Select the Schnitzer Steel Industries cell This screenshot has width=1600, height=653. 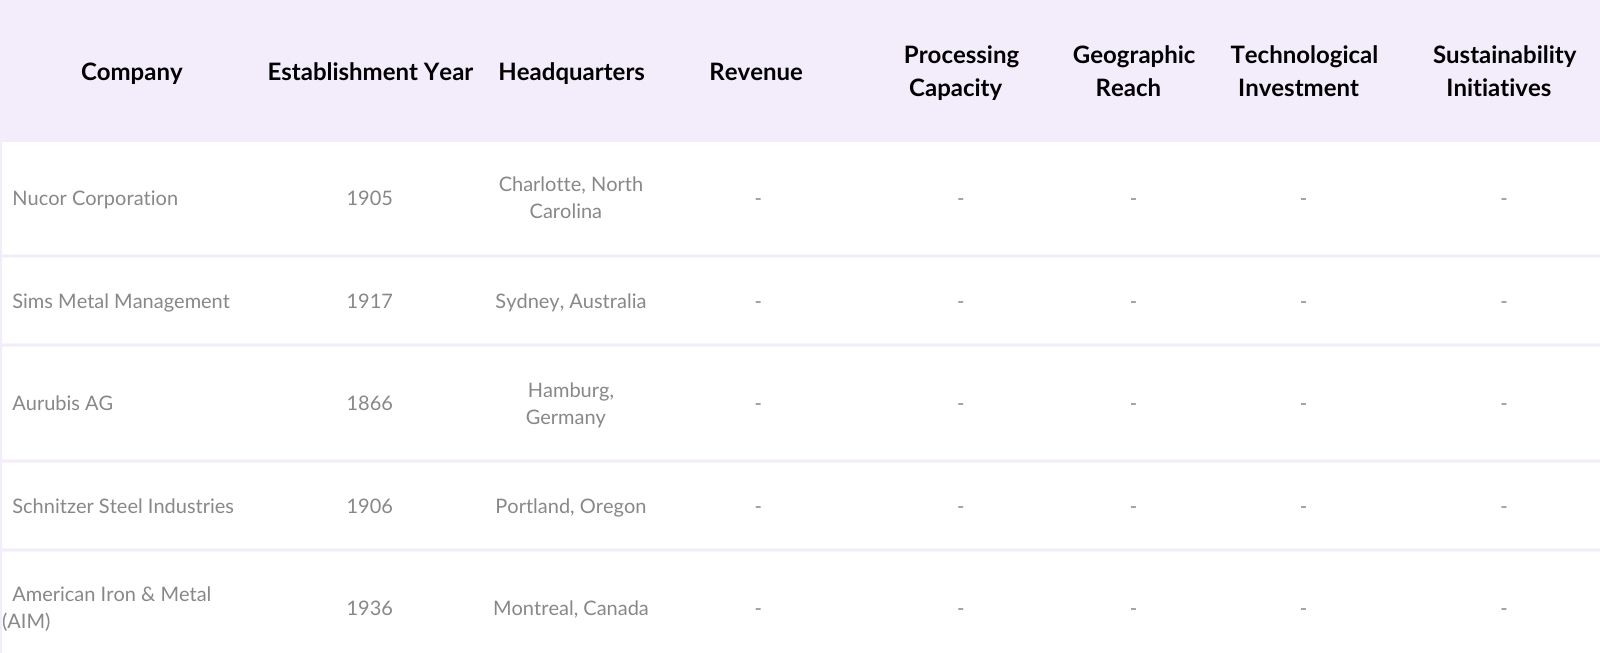(x=123, y=506)
